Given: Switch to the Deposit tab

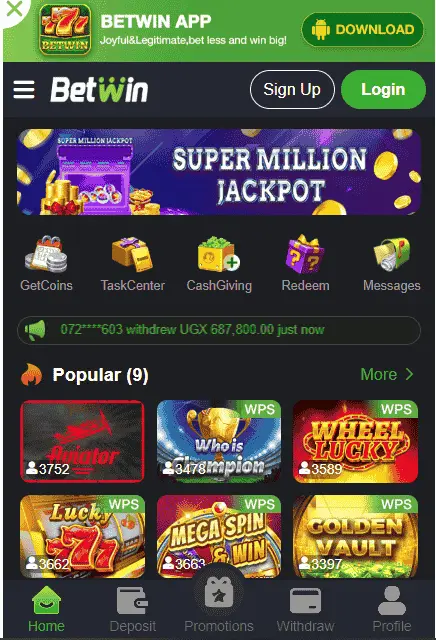Looking at the screenshot, I should 133,609.
